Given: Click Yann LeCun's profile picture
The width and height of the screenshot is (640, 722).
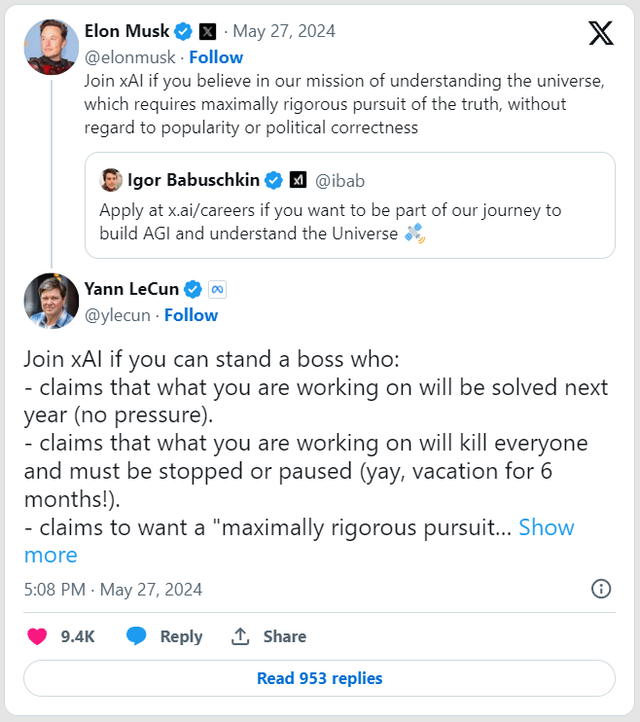Looking at the screenshot, I should 51,300.
